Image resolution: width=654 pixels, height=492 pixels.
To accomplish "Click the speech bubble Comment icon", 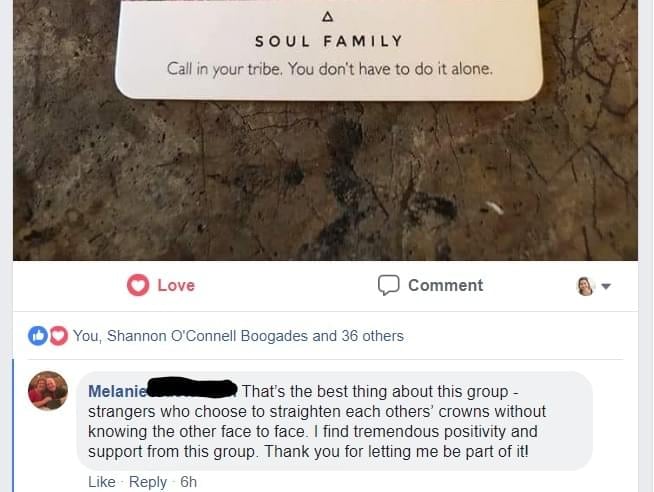I will pos(389,285).
